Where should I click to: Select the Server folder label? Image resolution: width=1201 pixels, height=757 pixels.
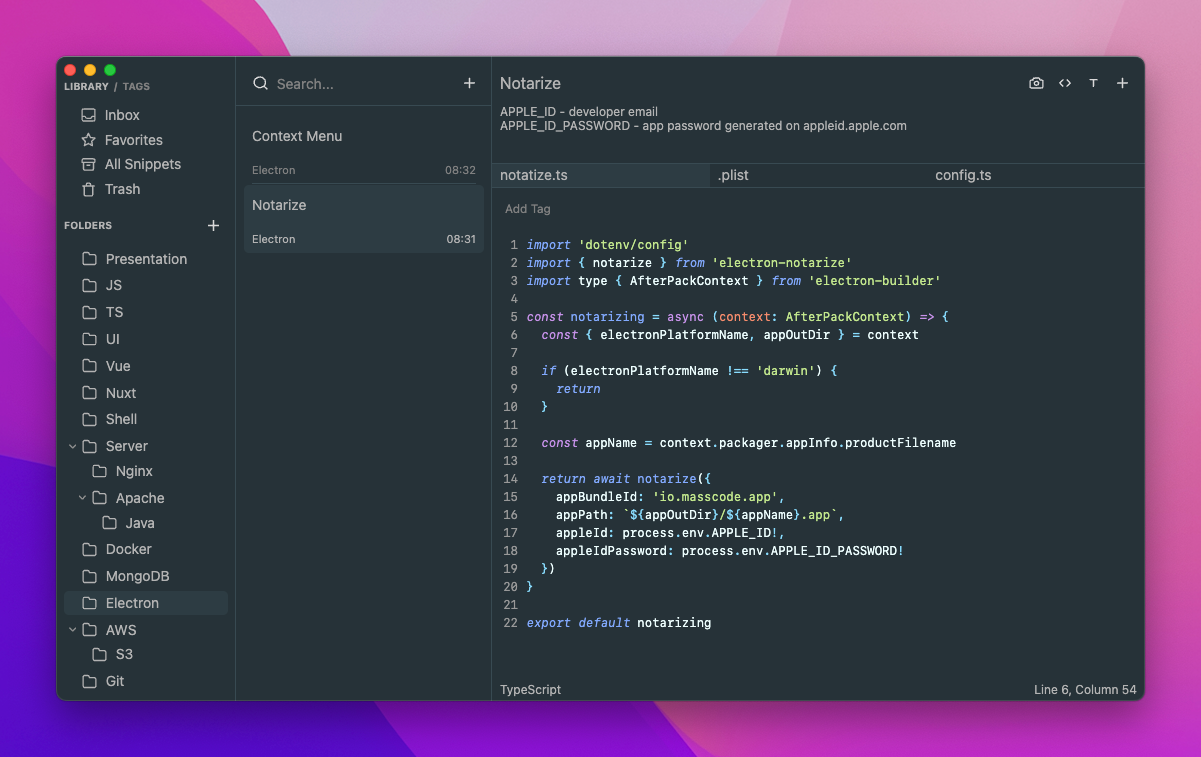coord(127,446)
